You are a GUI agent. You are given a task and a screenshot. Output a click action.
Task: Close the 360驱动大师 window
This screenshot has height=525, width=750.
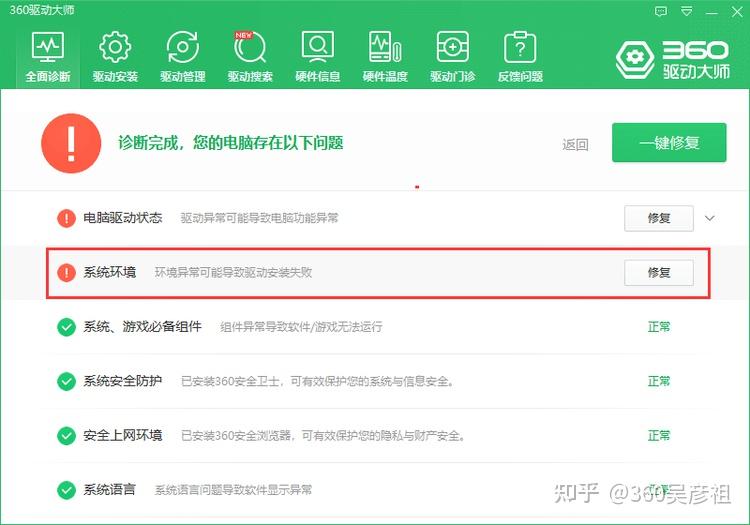coord(737,11)
